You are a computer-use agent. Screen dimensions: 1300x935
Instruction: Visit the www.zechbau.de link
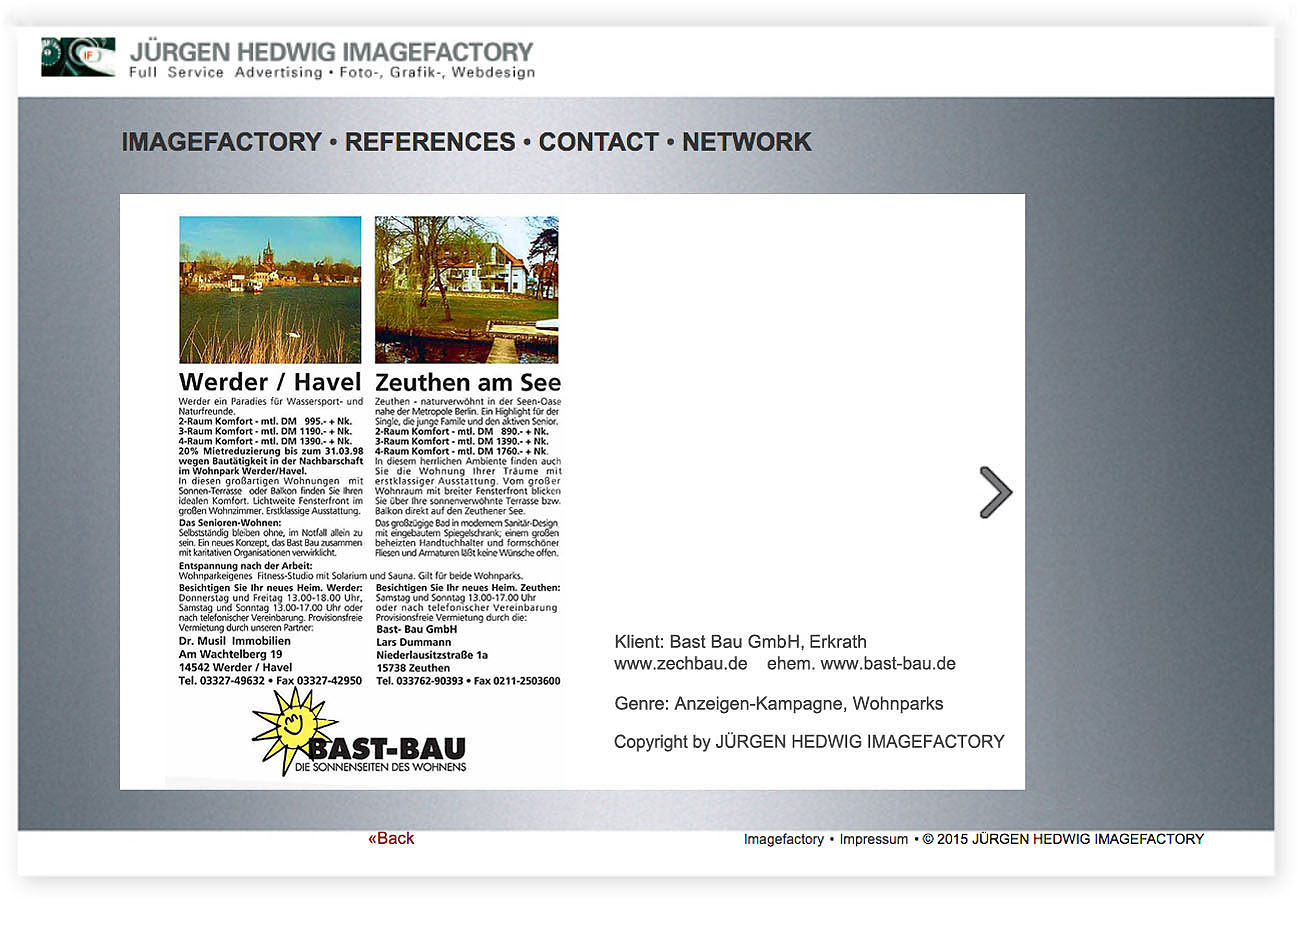click(x=681, y=664)
